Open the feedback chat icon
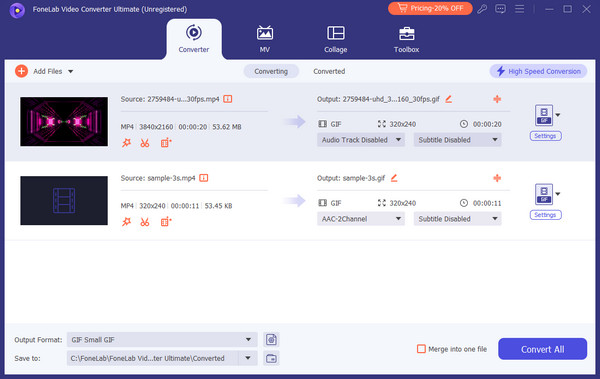 coord(501,9)
